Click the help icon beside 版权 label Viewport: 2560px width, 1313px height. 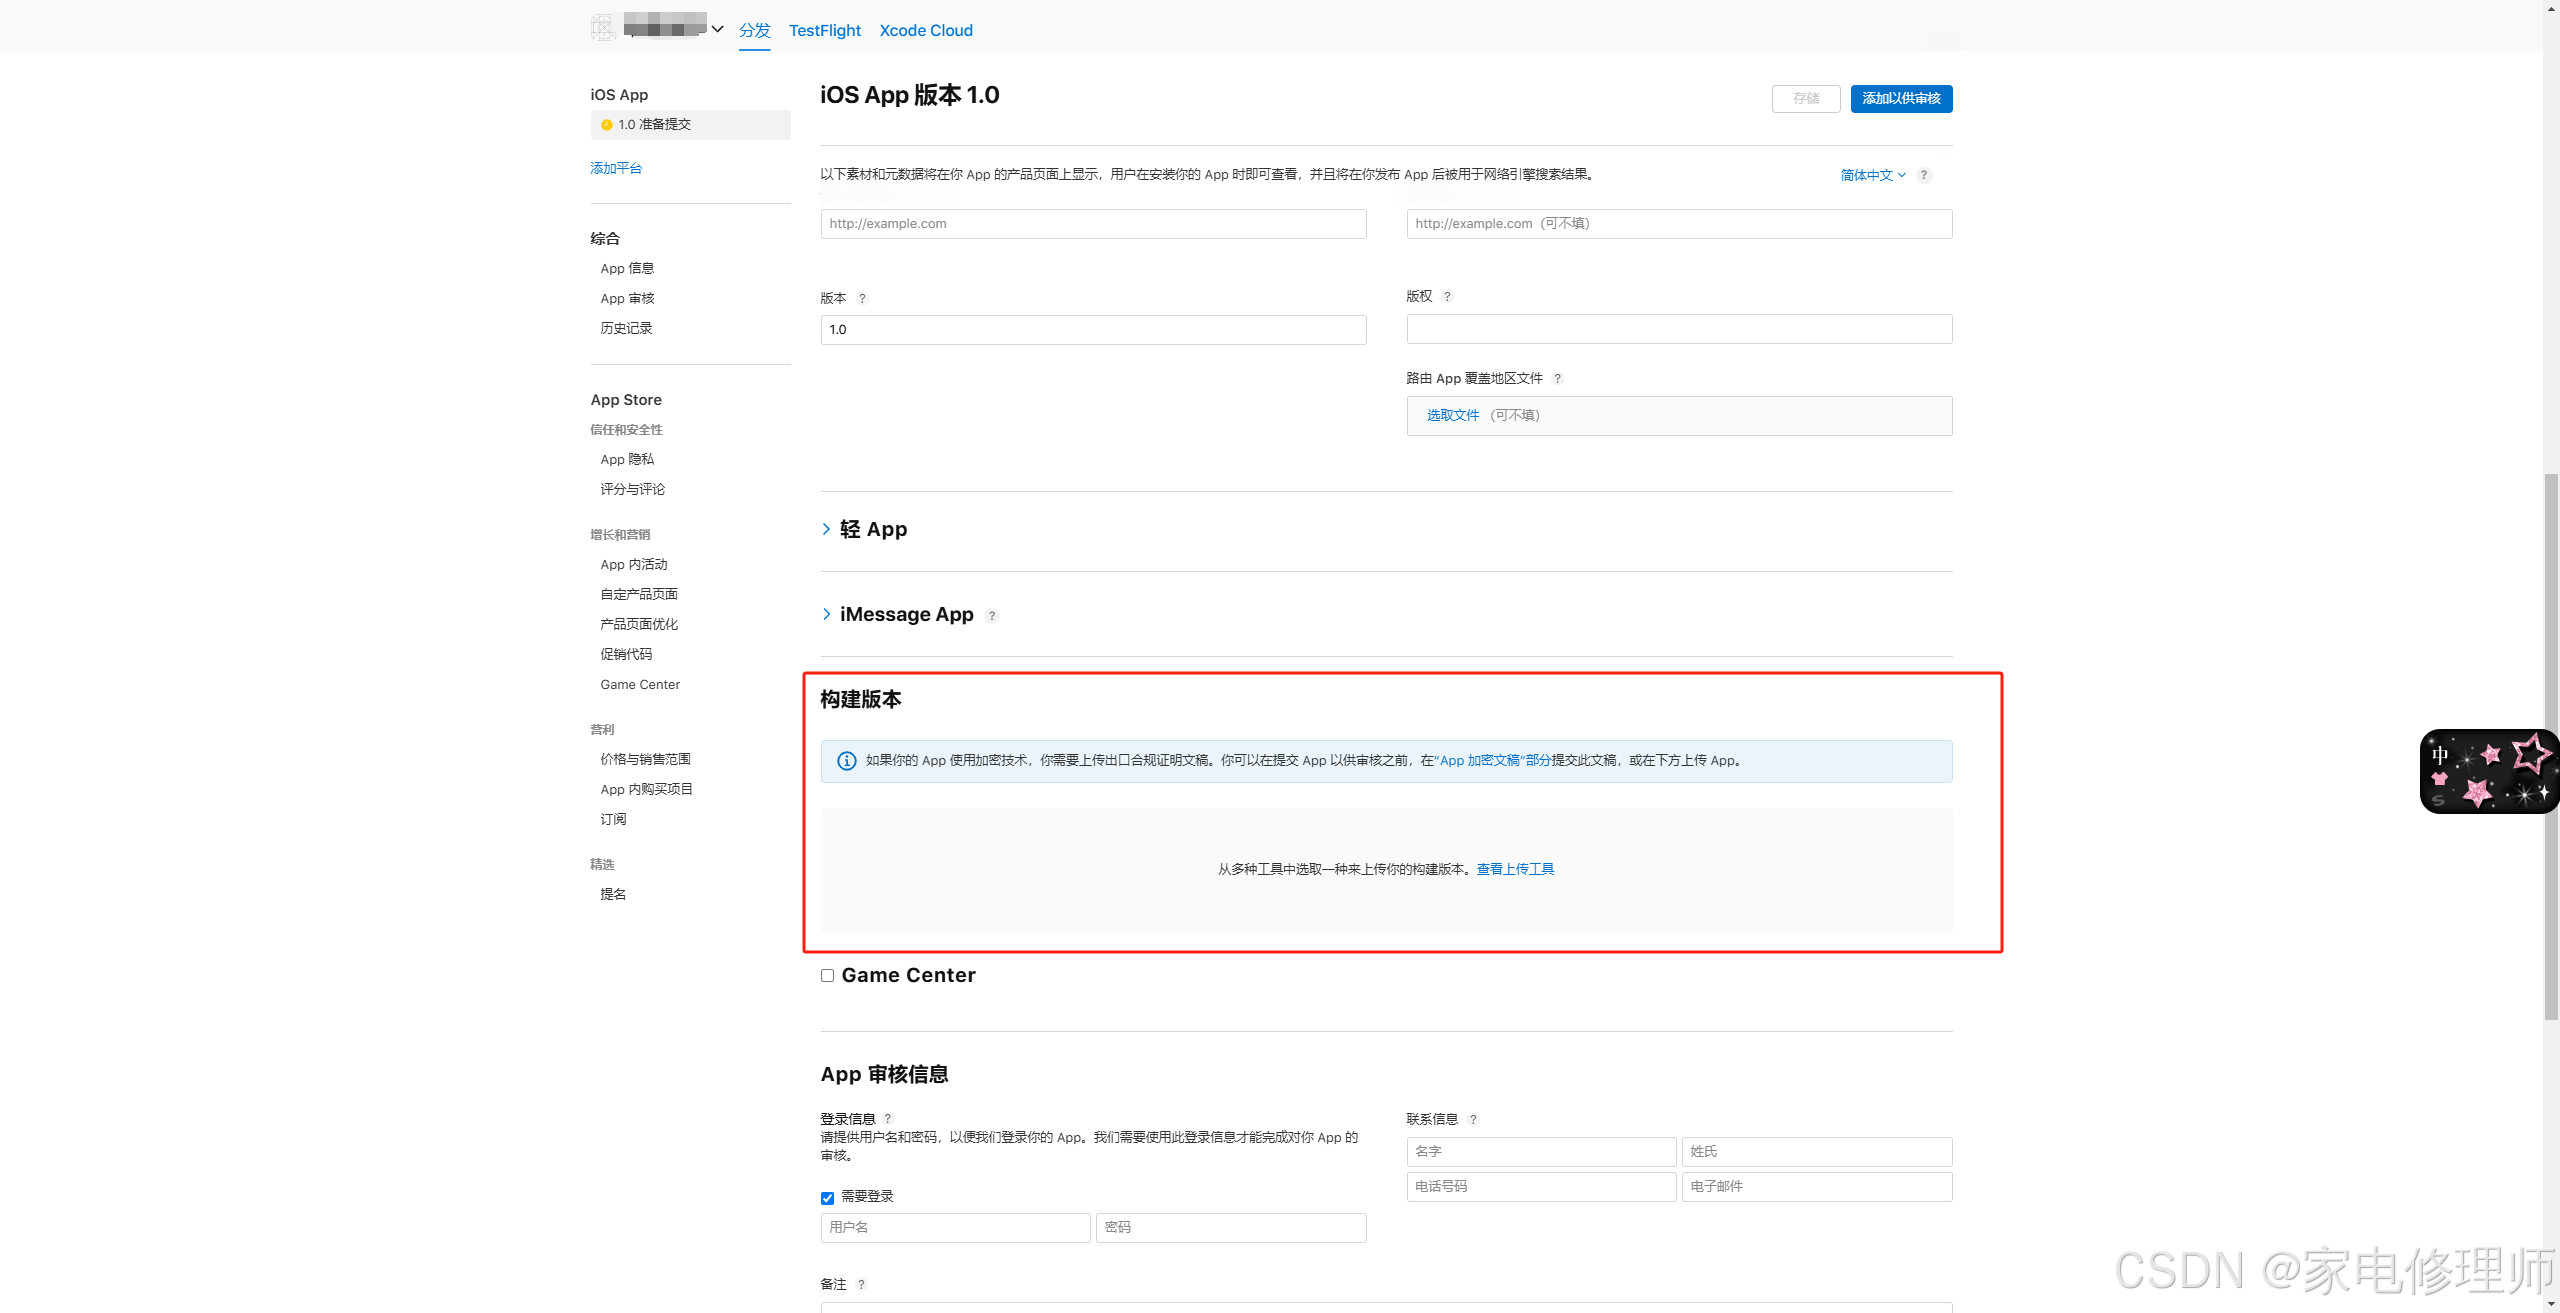point(1447,296)
